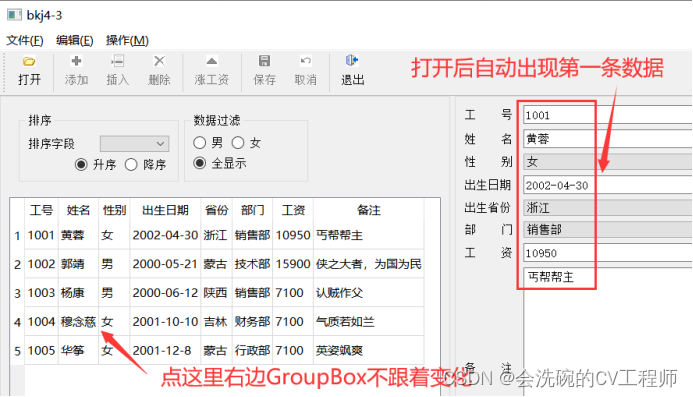The width and height of the screenshot is (693, 397).
Task: Click the 退出 exit icon
Action: (352, 60)
